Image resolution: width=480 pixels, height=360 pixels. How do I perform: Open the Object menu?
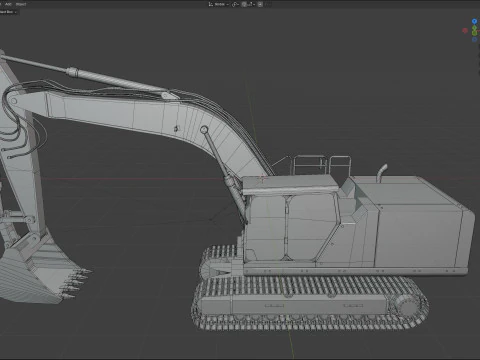(x=21, y=4)
